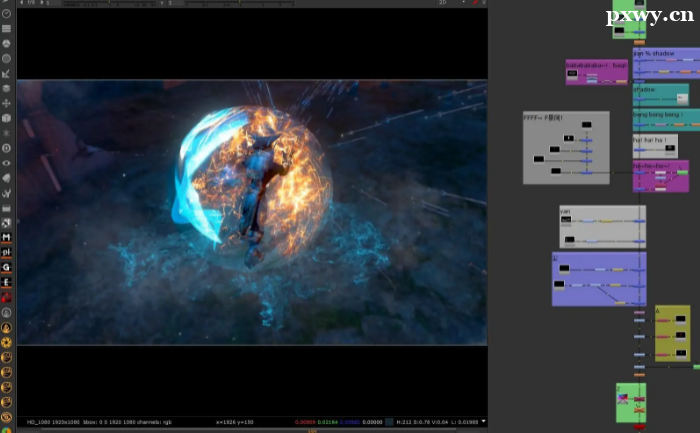
Task: Click the sampled color swatch in status bar
Action: pyautogui.click(x=389, y=422)
